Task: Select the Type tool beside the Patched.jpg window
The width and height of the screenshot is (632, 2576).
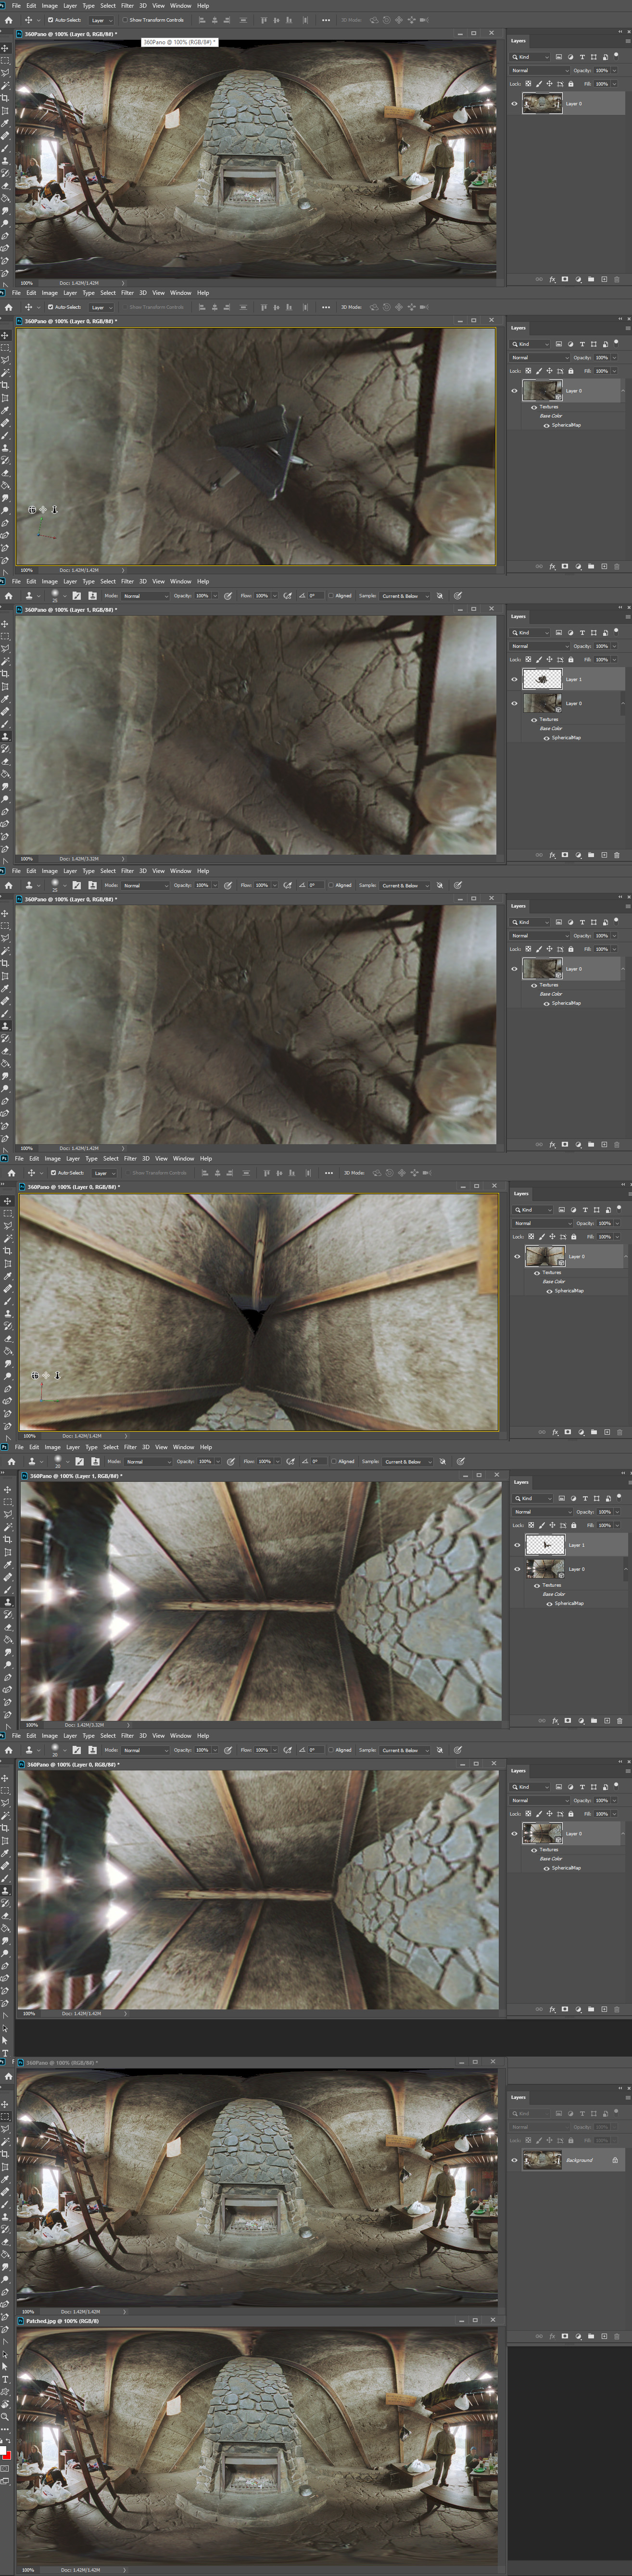Action: (5, 2380)
